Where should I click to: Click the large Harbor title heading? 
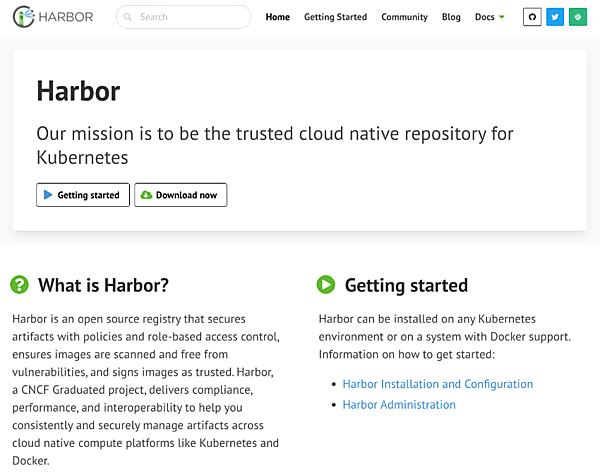click(x=78, y=91)
